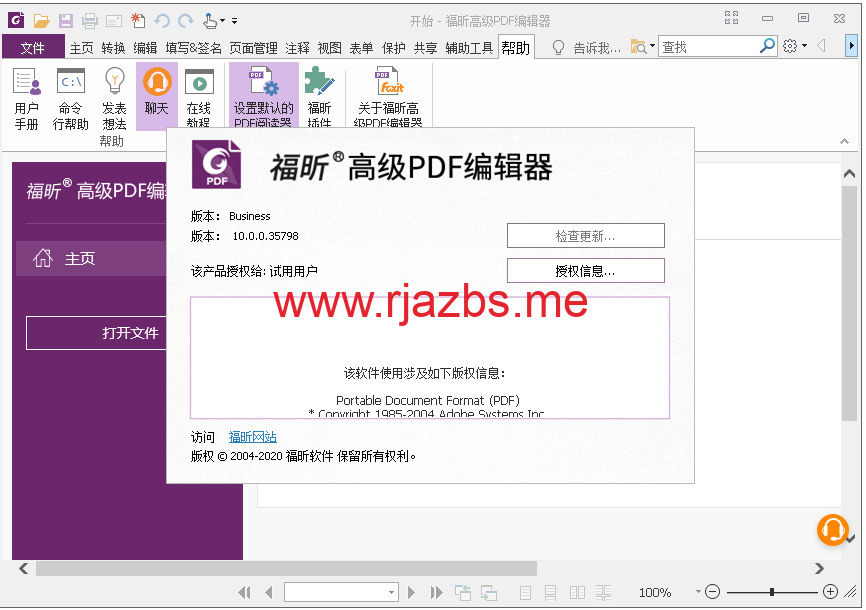The height and width of the screenshot is (610, 866).
Task: Click the touch mode hand icon
Action: pos(210,21)
